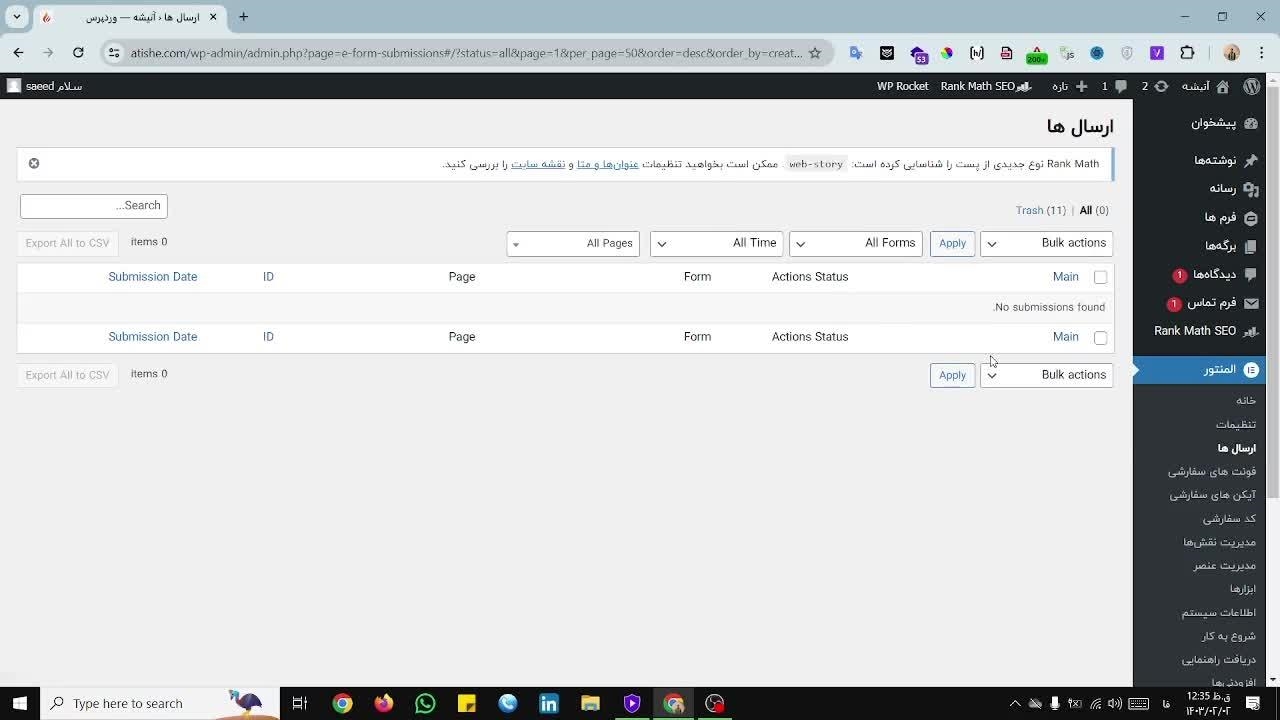Select the custom fonts submenu item

1211,471
